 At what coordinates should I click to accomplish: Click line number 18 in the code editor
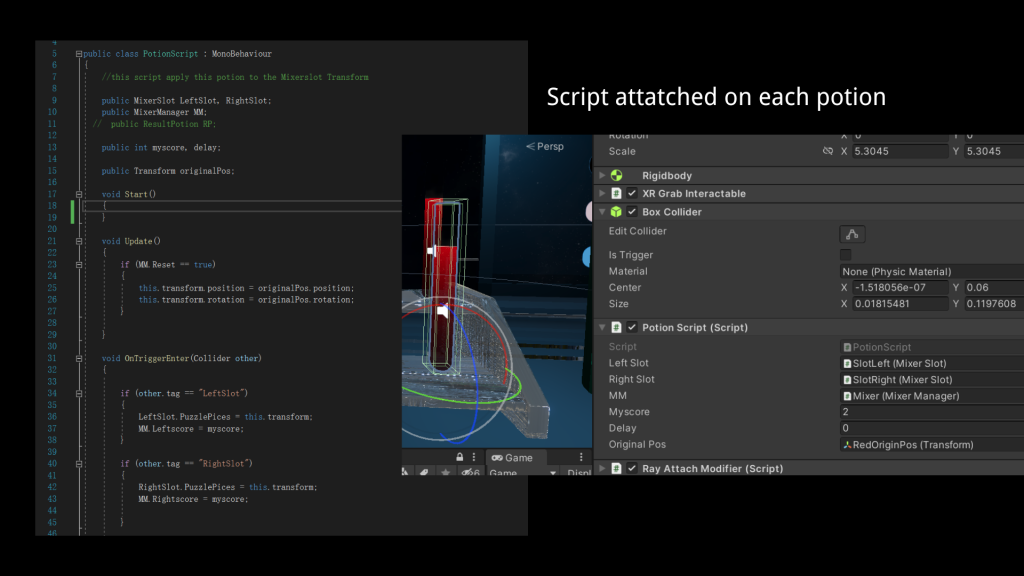[x=52, y=206]
